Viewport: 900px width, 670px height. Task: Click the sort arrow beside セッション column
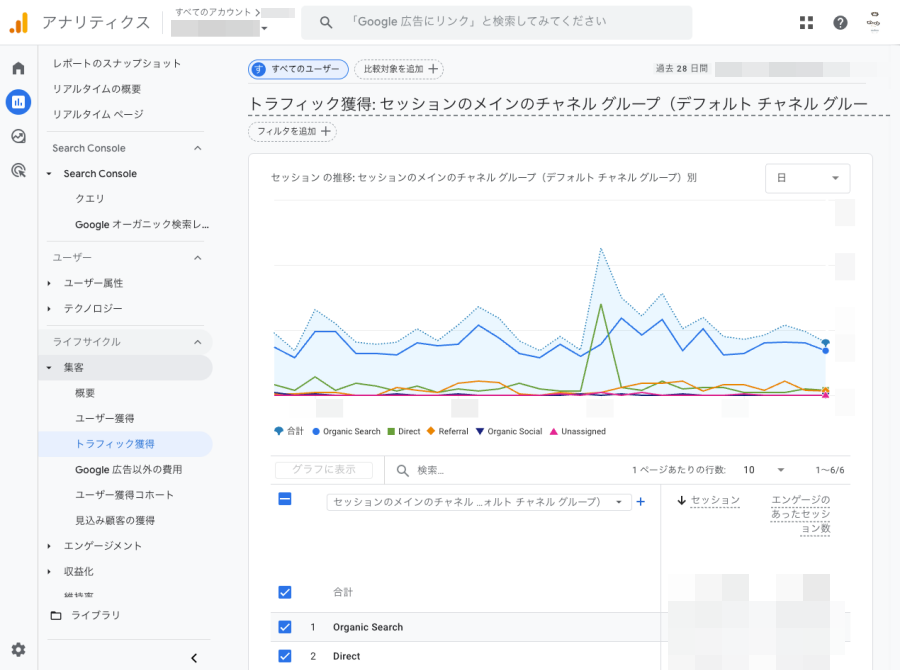pyautogui.click(x=681, y=501)
